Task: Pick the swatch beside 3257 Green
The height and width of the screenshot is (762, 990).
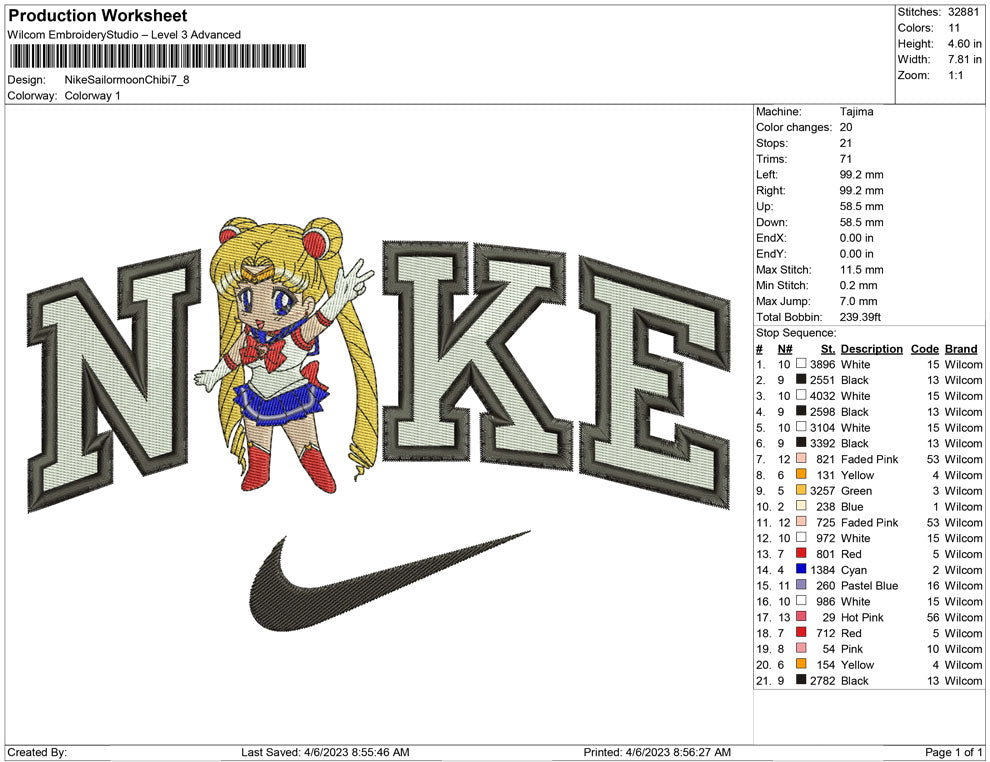Action: (801, 490)
